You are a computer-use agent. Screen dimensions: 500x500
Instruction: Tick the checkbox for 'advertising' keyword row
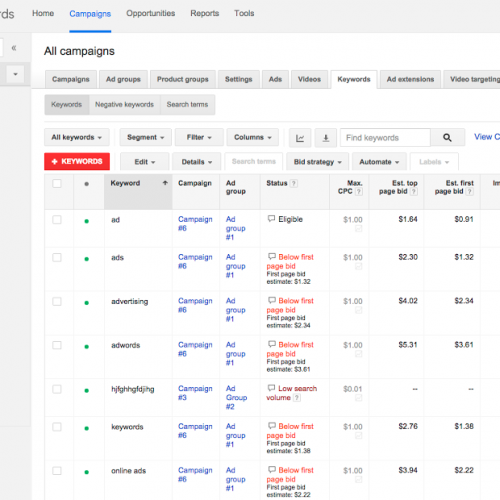point(57,301)
